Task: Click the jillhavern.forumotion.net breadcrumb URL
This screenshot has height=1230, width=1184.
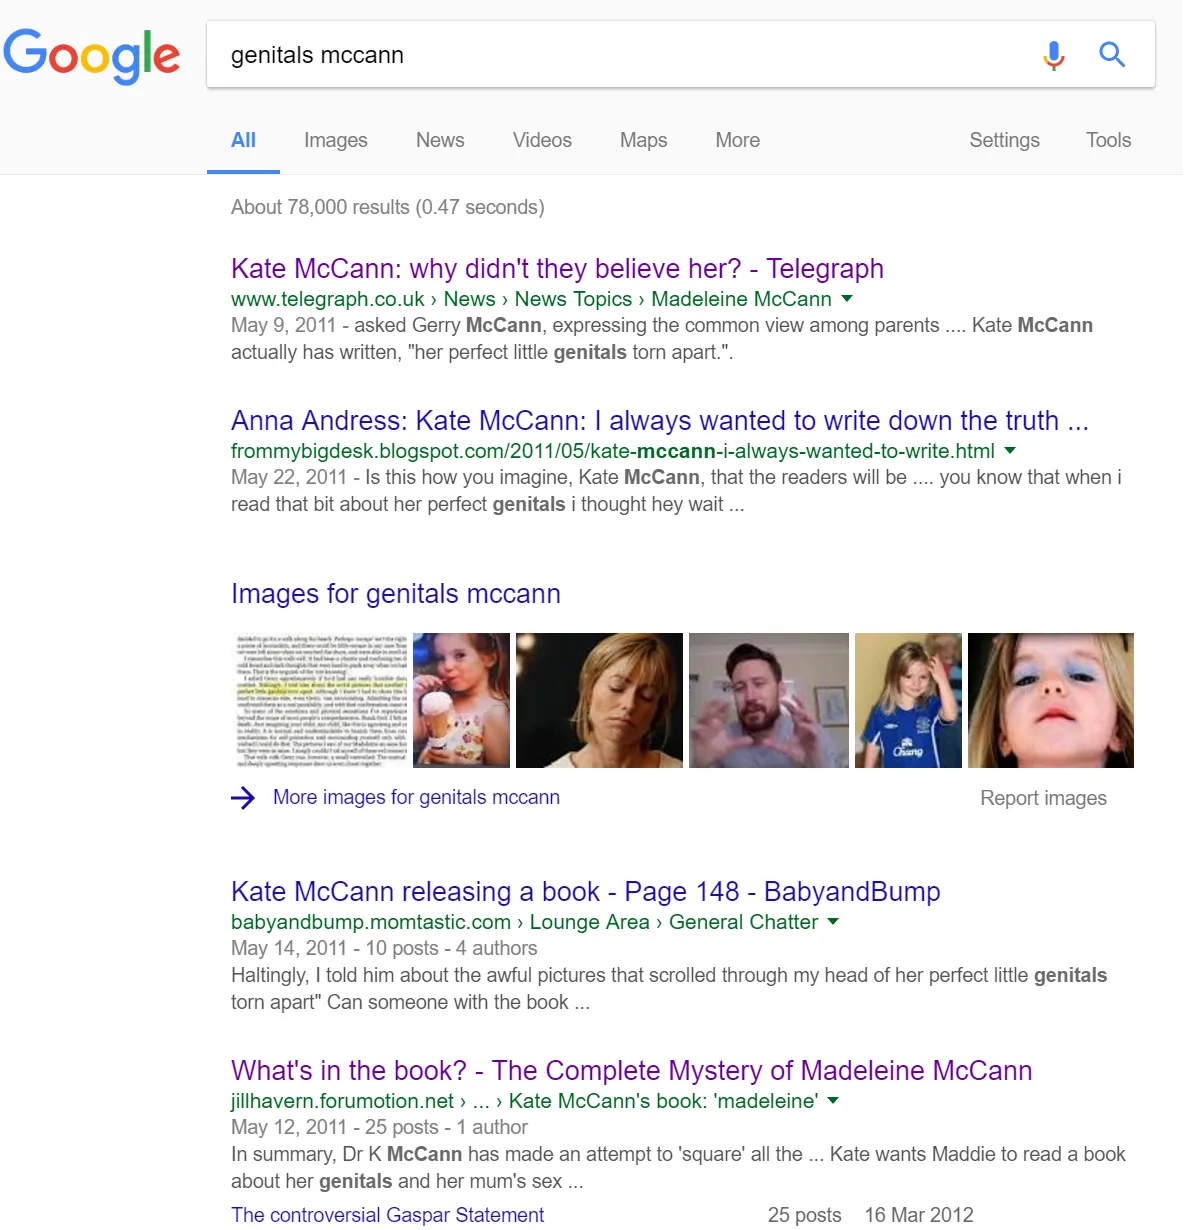Action: tap(524, 1101)
